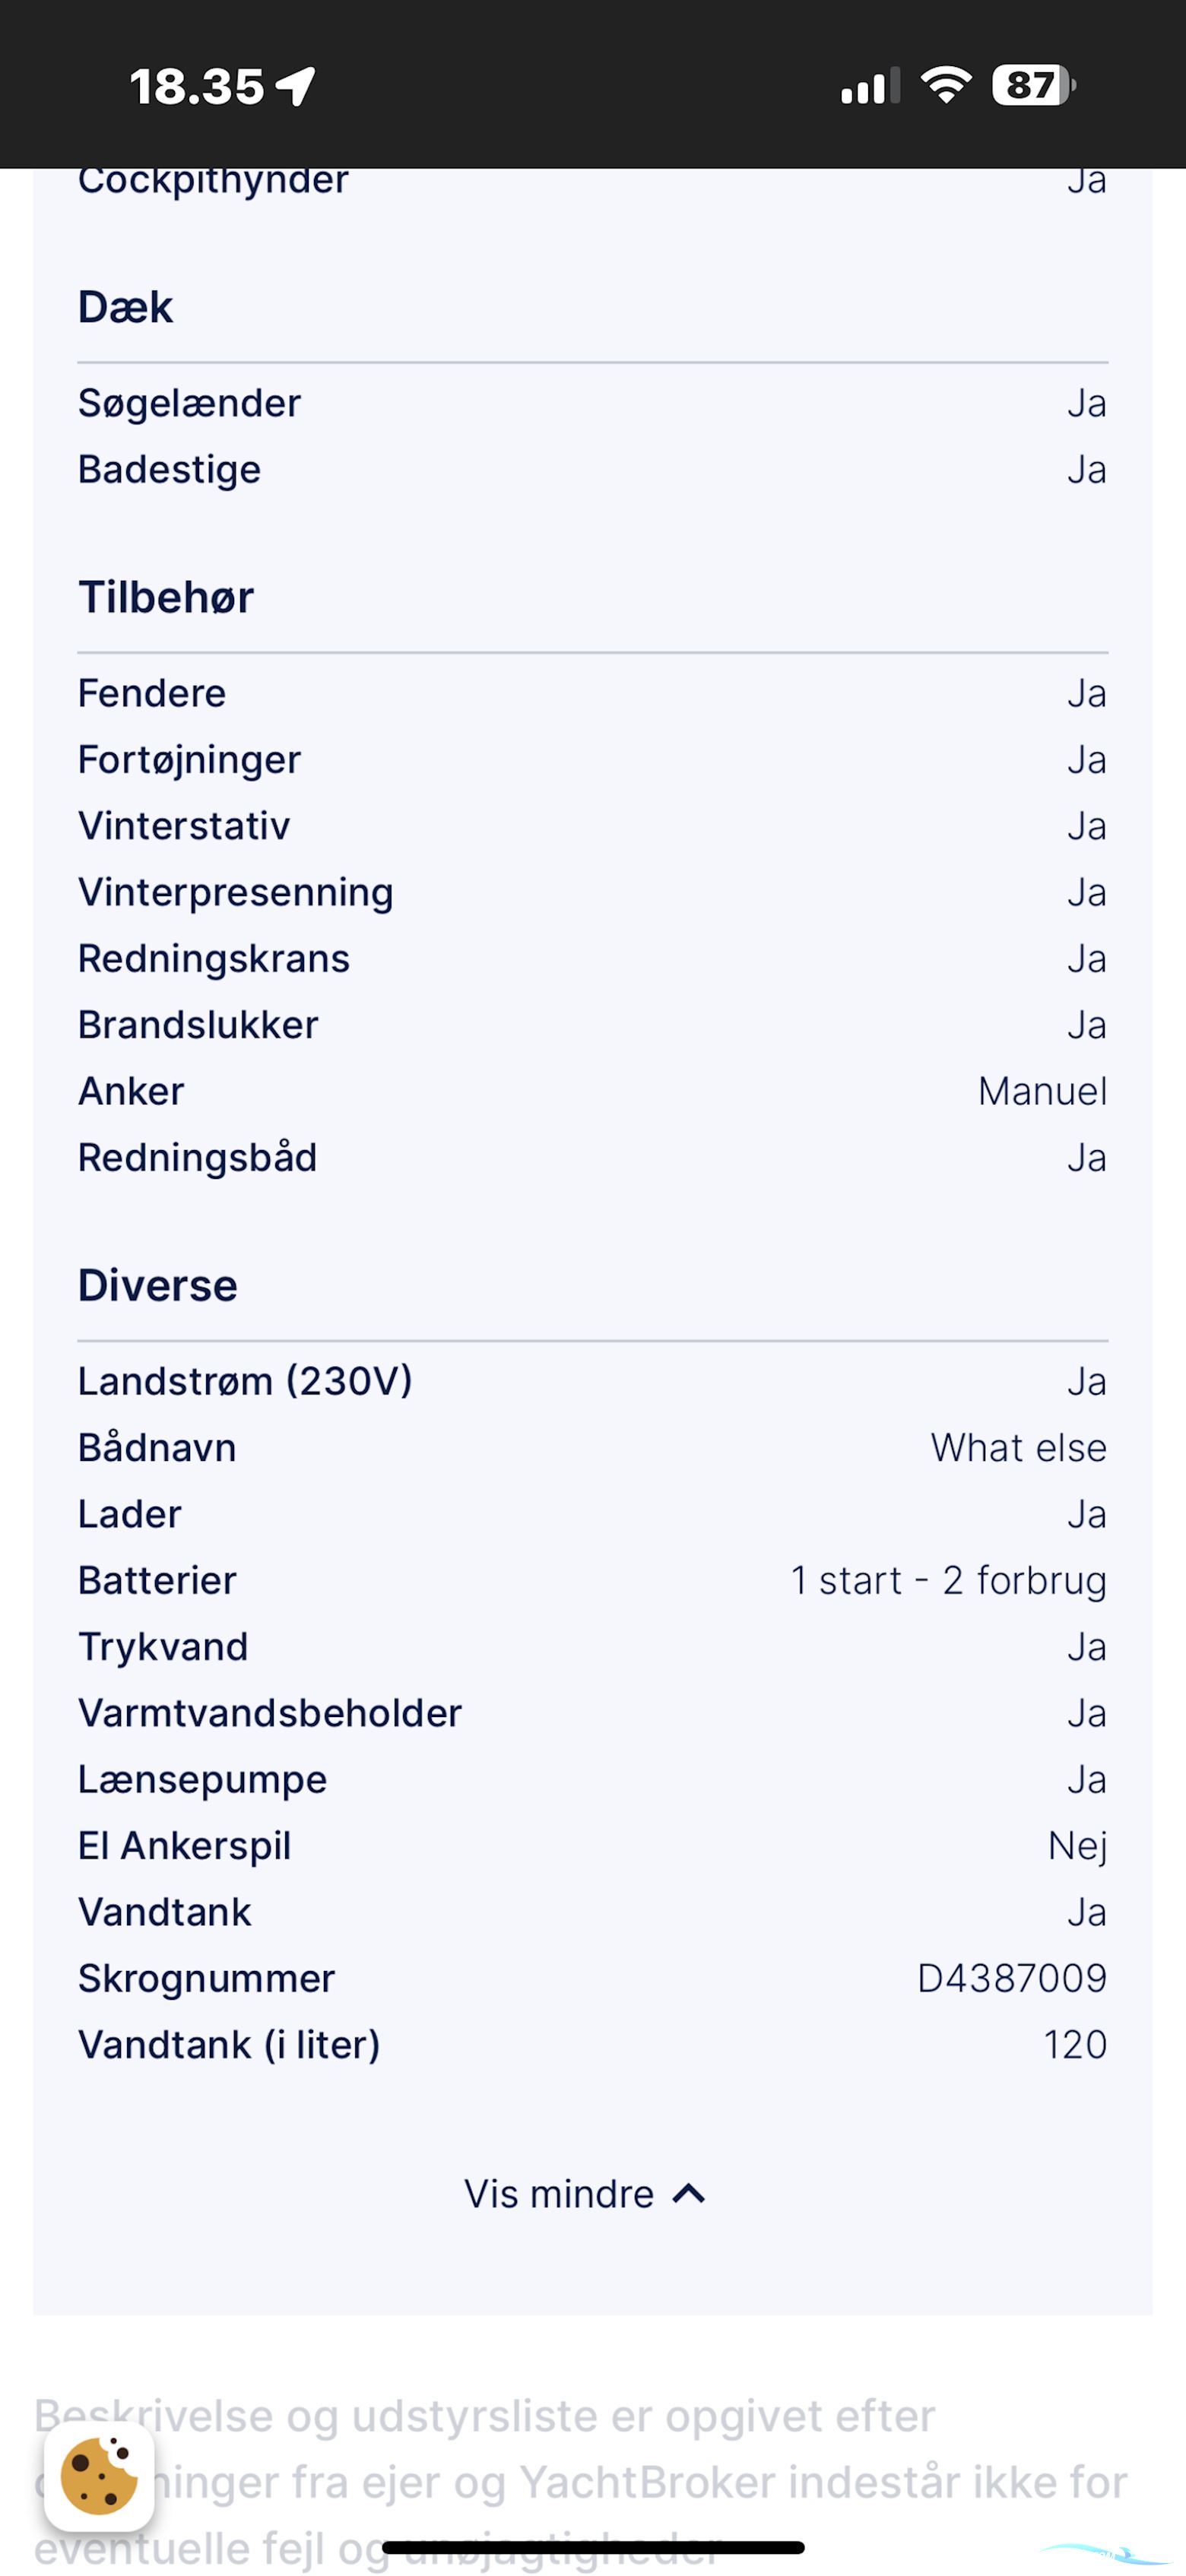Tap the cellular signal bars icon
The height and width of the screenshot is (2576, 1186).
[x=870, y=87]
